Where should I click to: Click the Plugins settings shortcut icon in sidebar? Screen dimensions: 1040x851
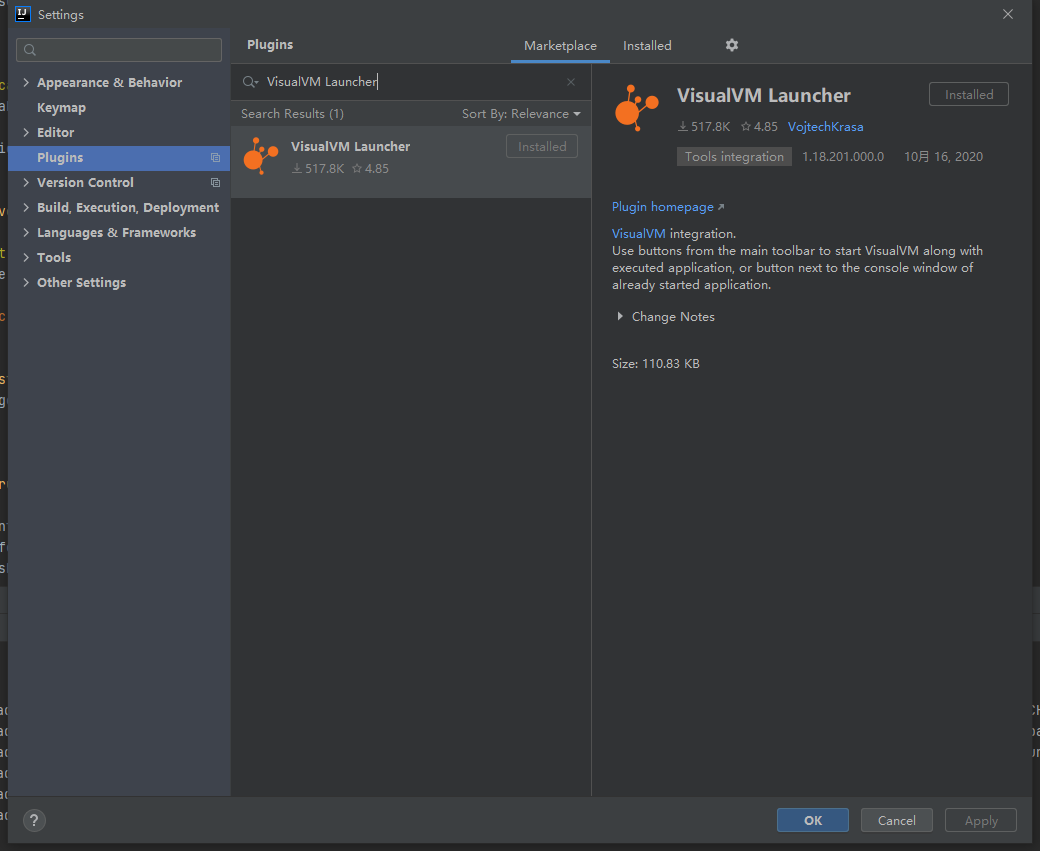pos(215,157)
